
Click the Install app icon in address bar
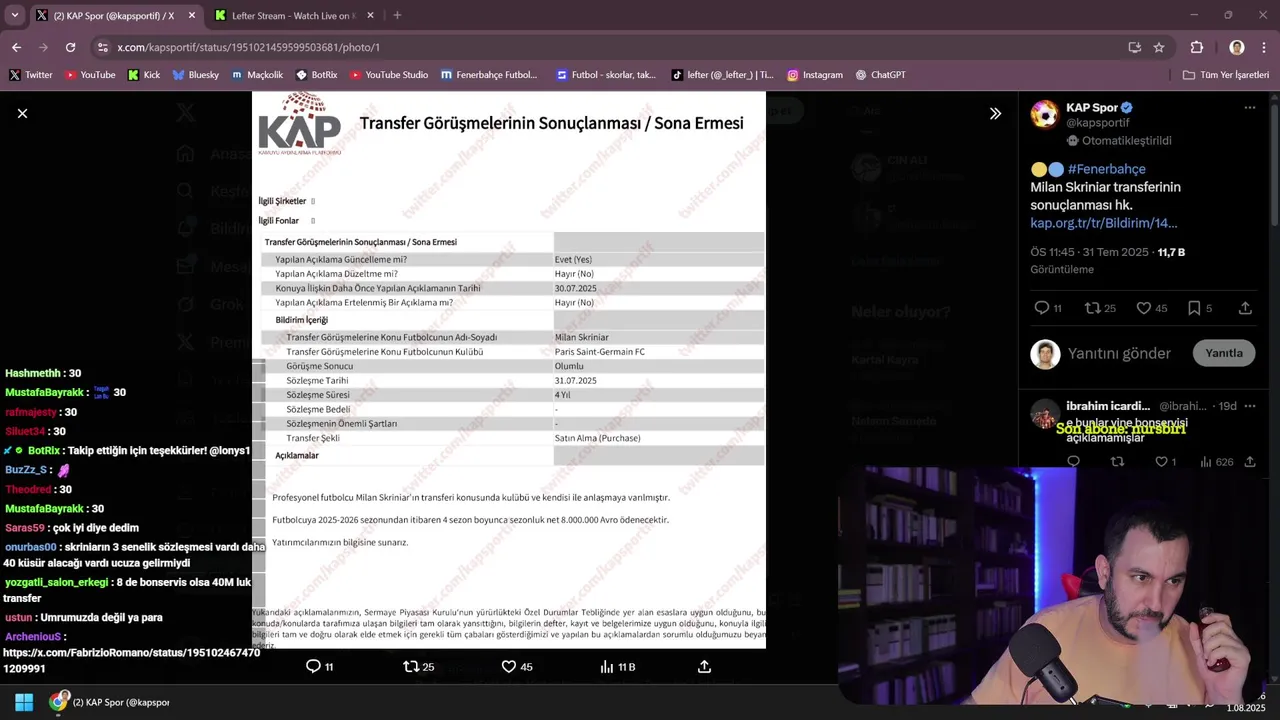[1134, 47]
